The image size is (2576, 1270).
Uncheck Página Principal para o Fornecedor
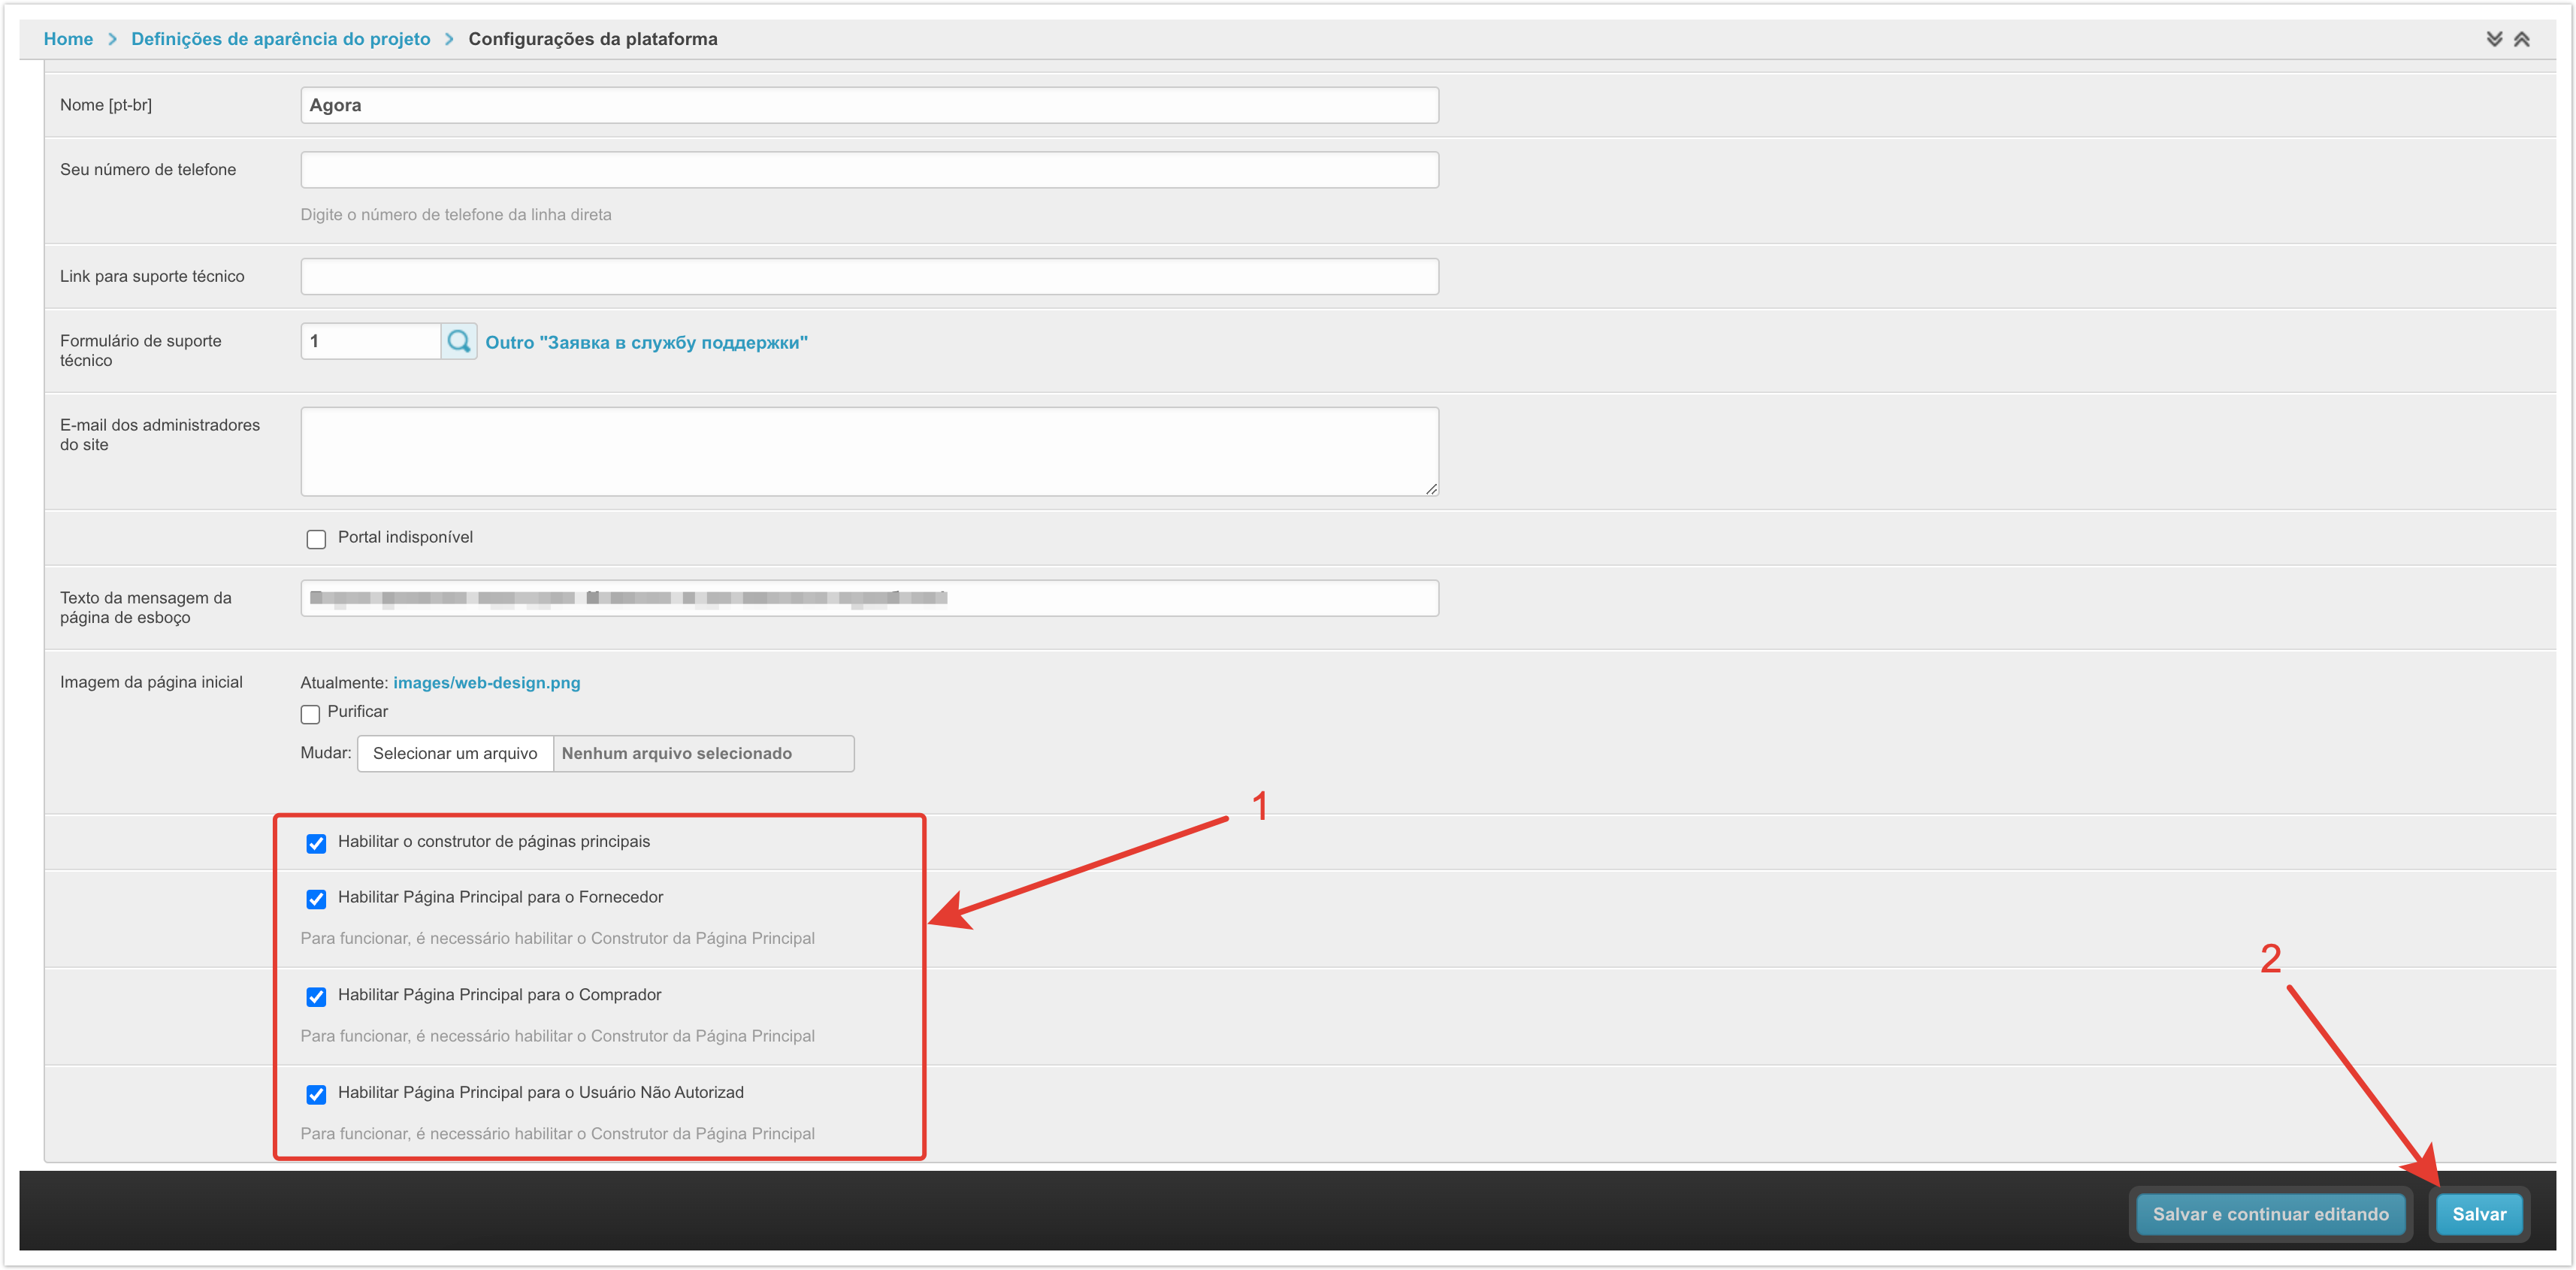(x=316, y=899)
